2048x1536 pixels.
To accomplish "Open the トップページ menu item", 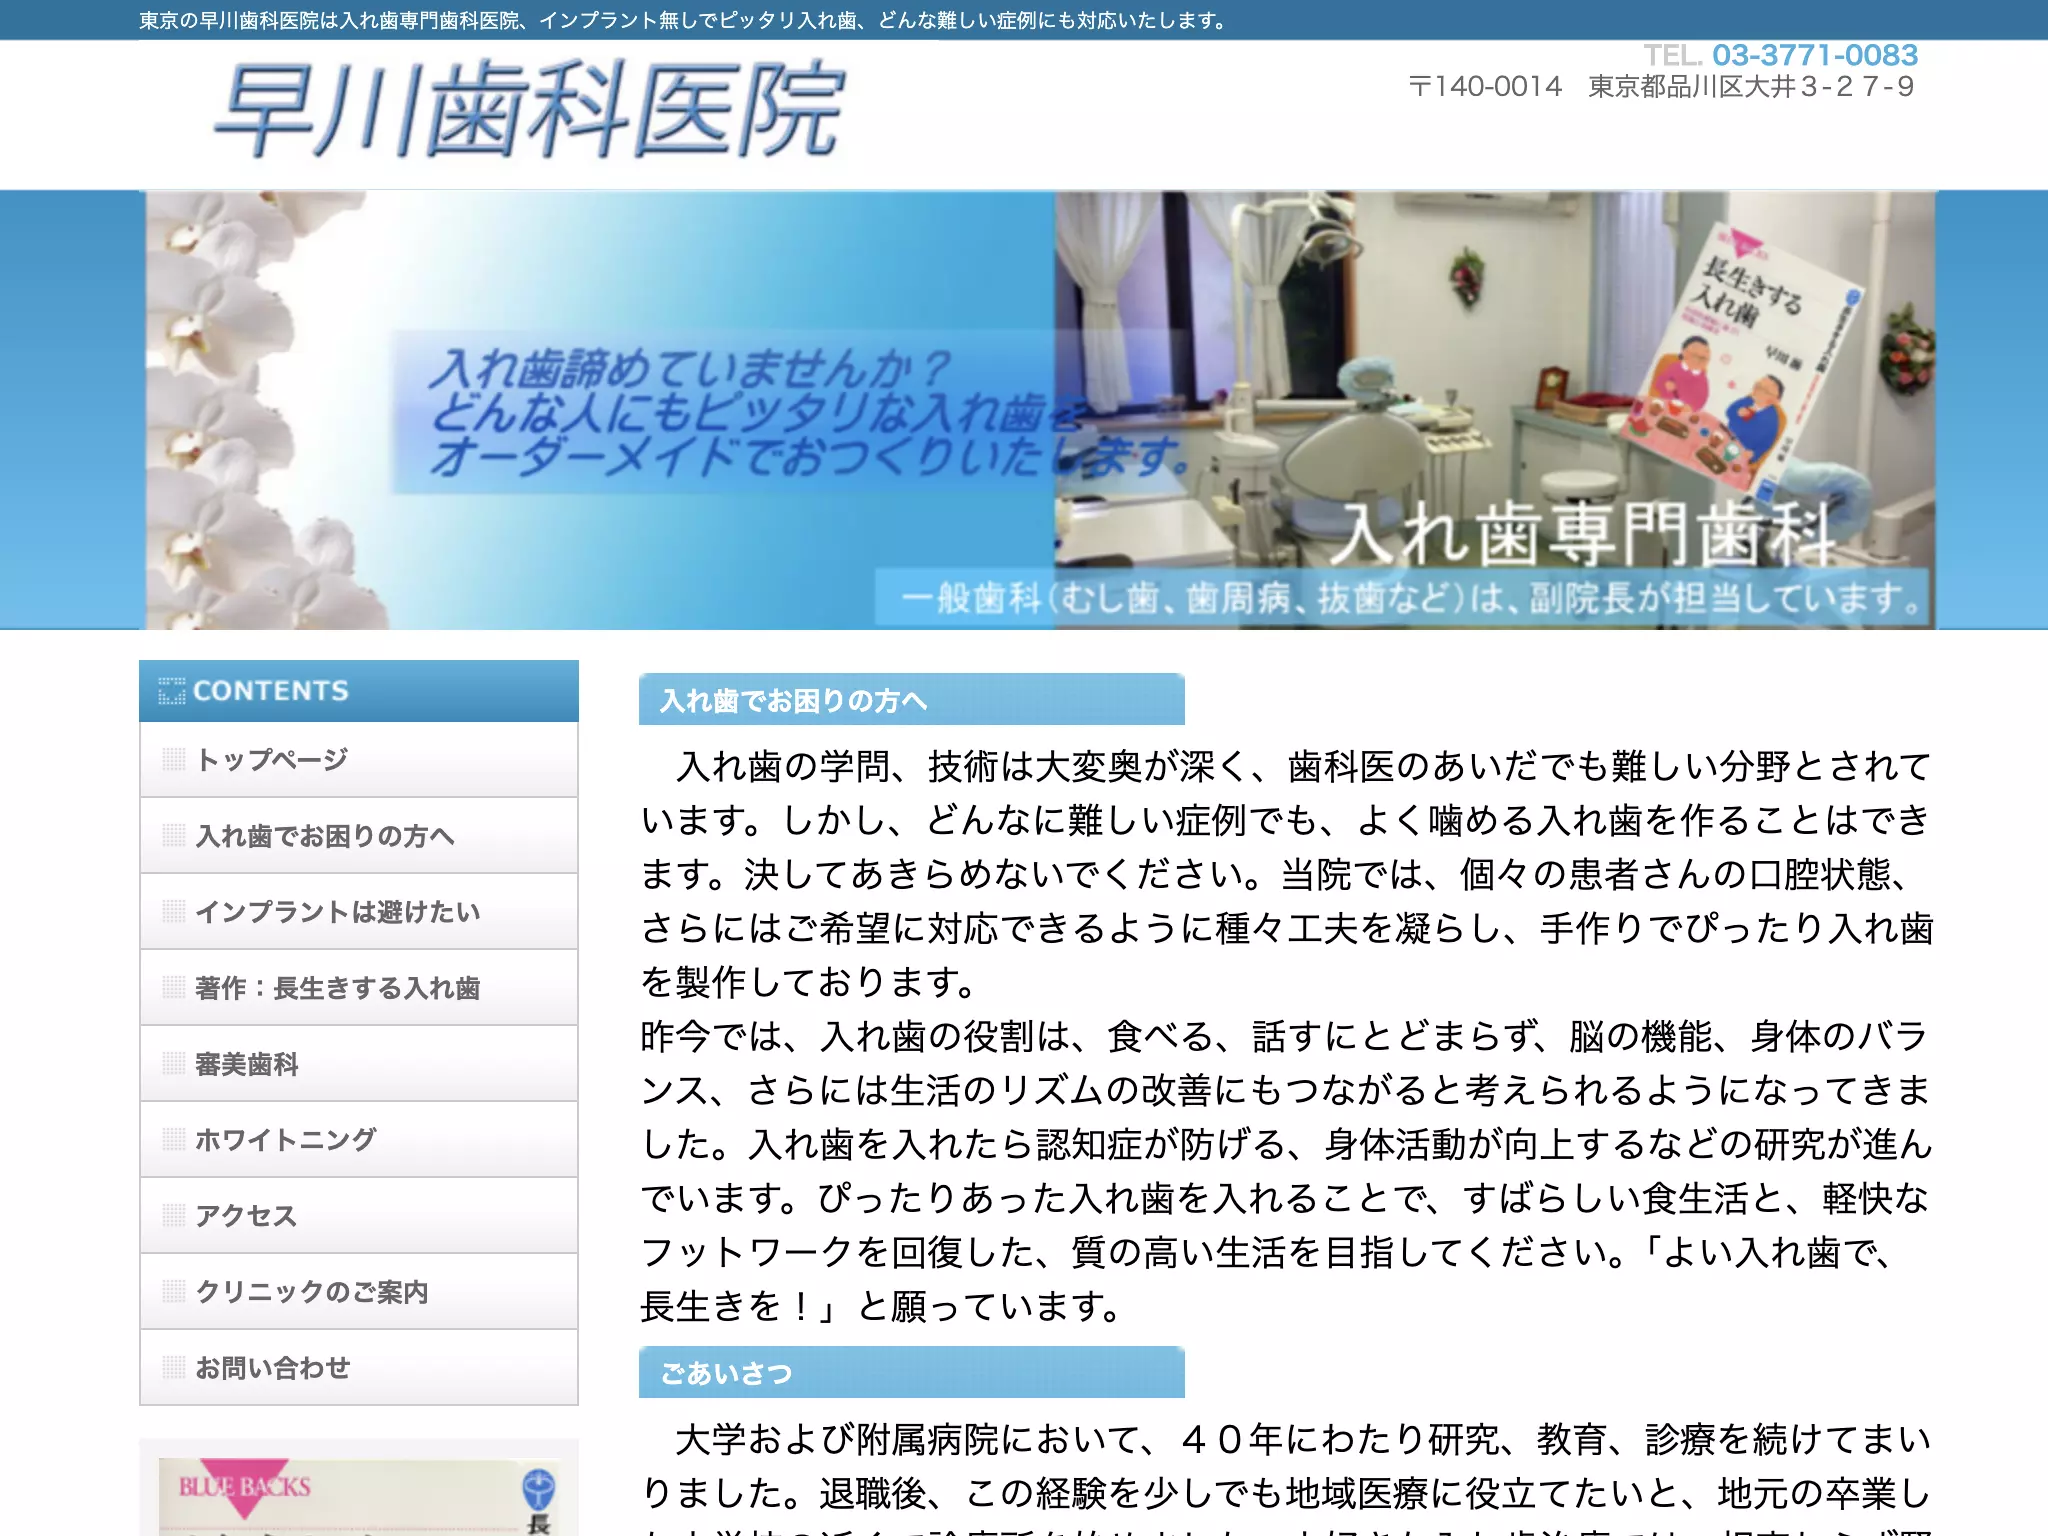I will tap(358, 760).
